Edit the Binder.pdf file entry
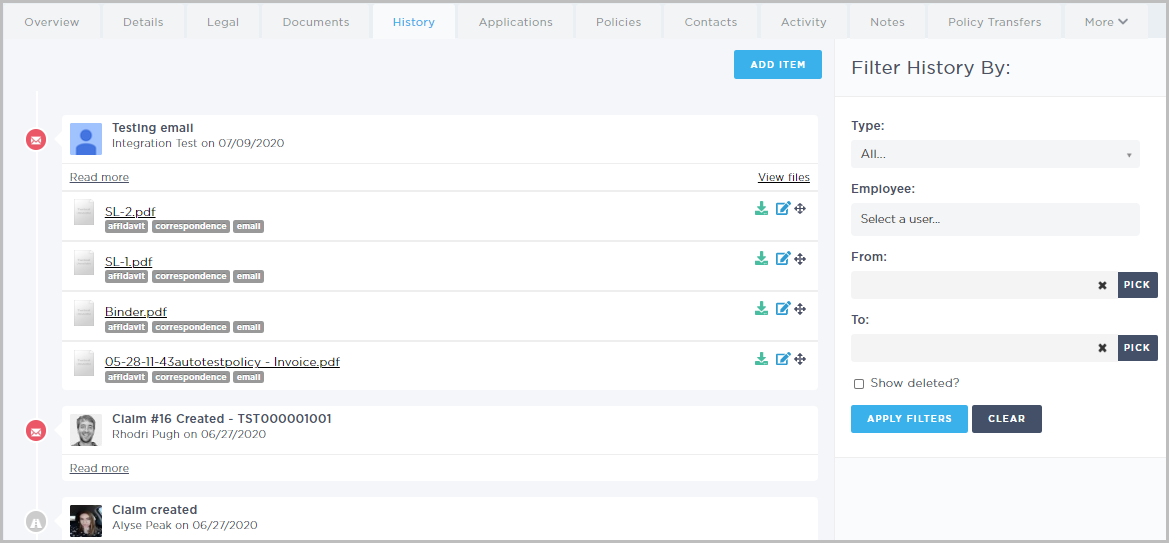The image size is (1169, 543). click(783, 309)
